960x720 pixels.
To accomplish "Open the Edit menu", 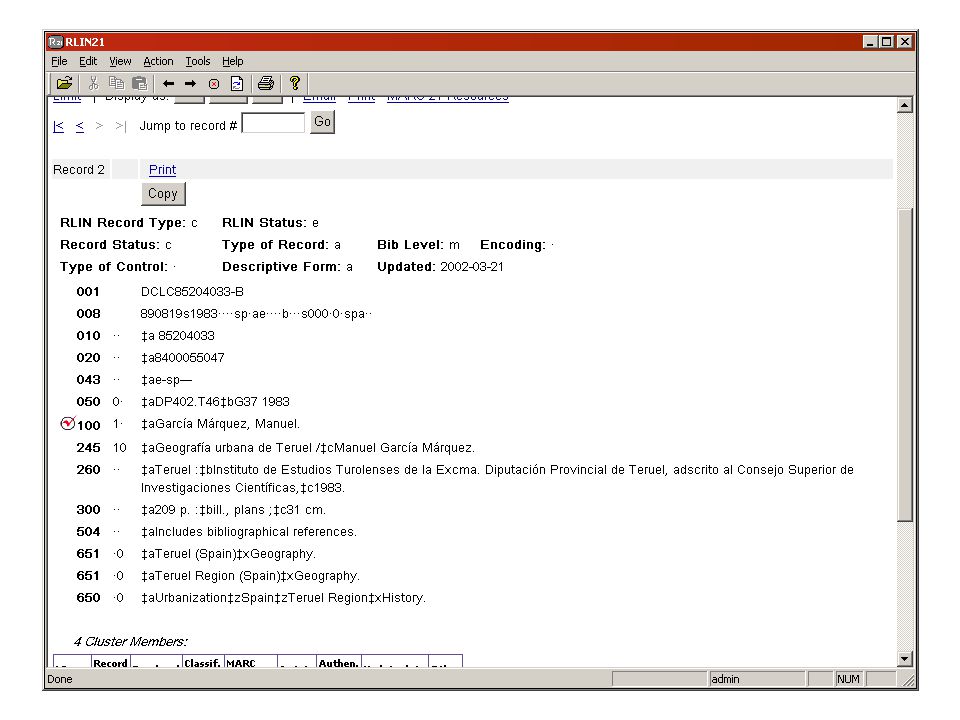I will [x=88, y=61].
